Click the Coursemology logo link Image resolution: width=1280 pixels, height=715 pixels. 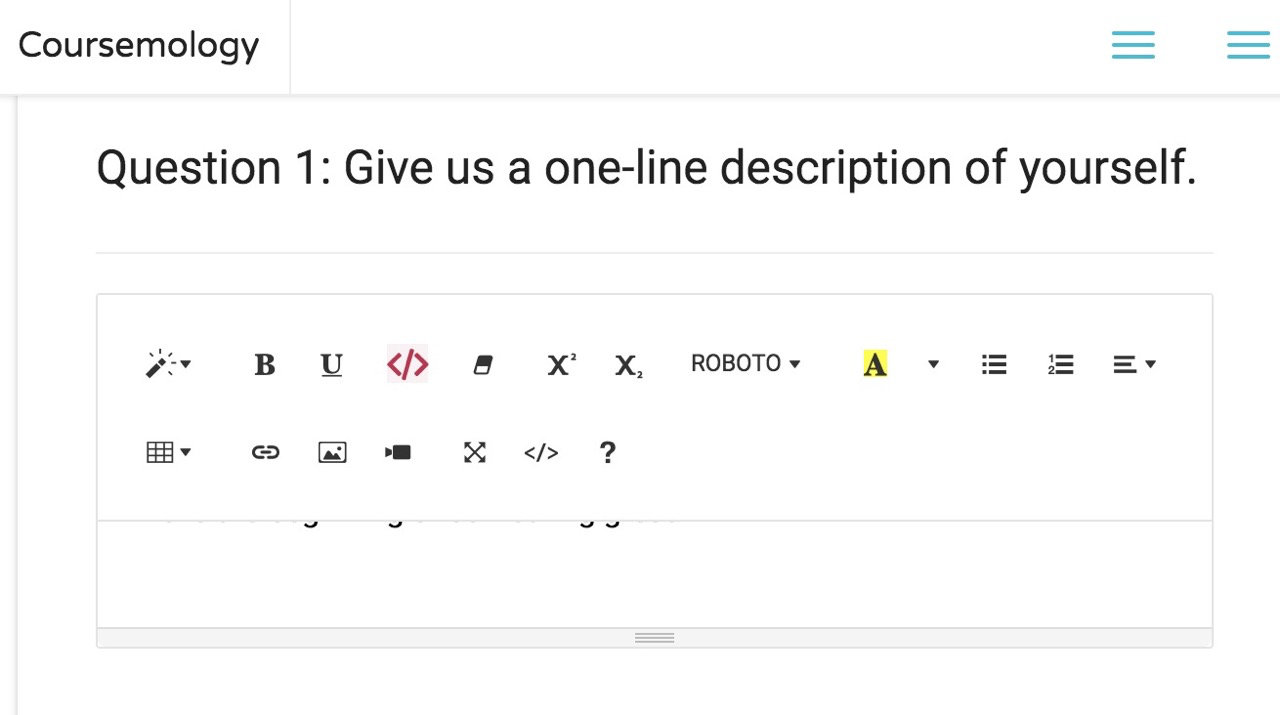[138, 45]
